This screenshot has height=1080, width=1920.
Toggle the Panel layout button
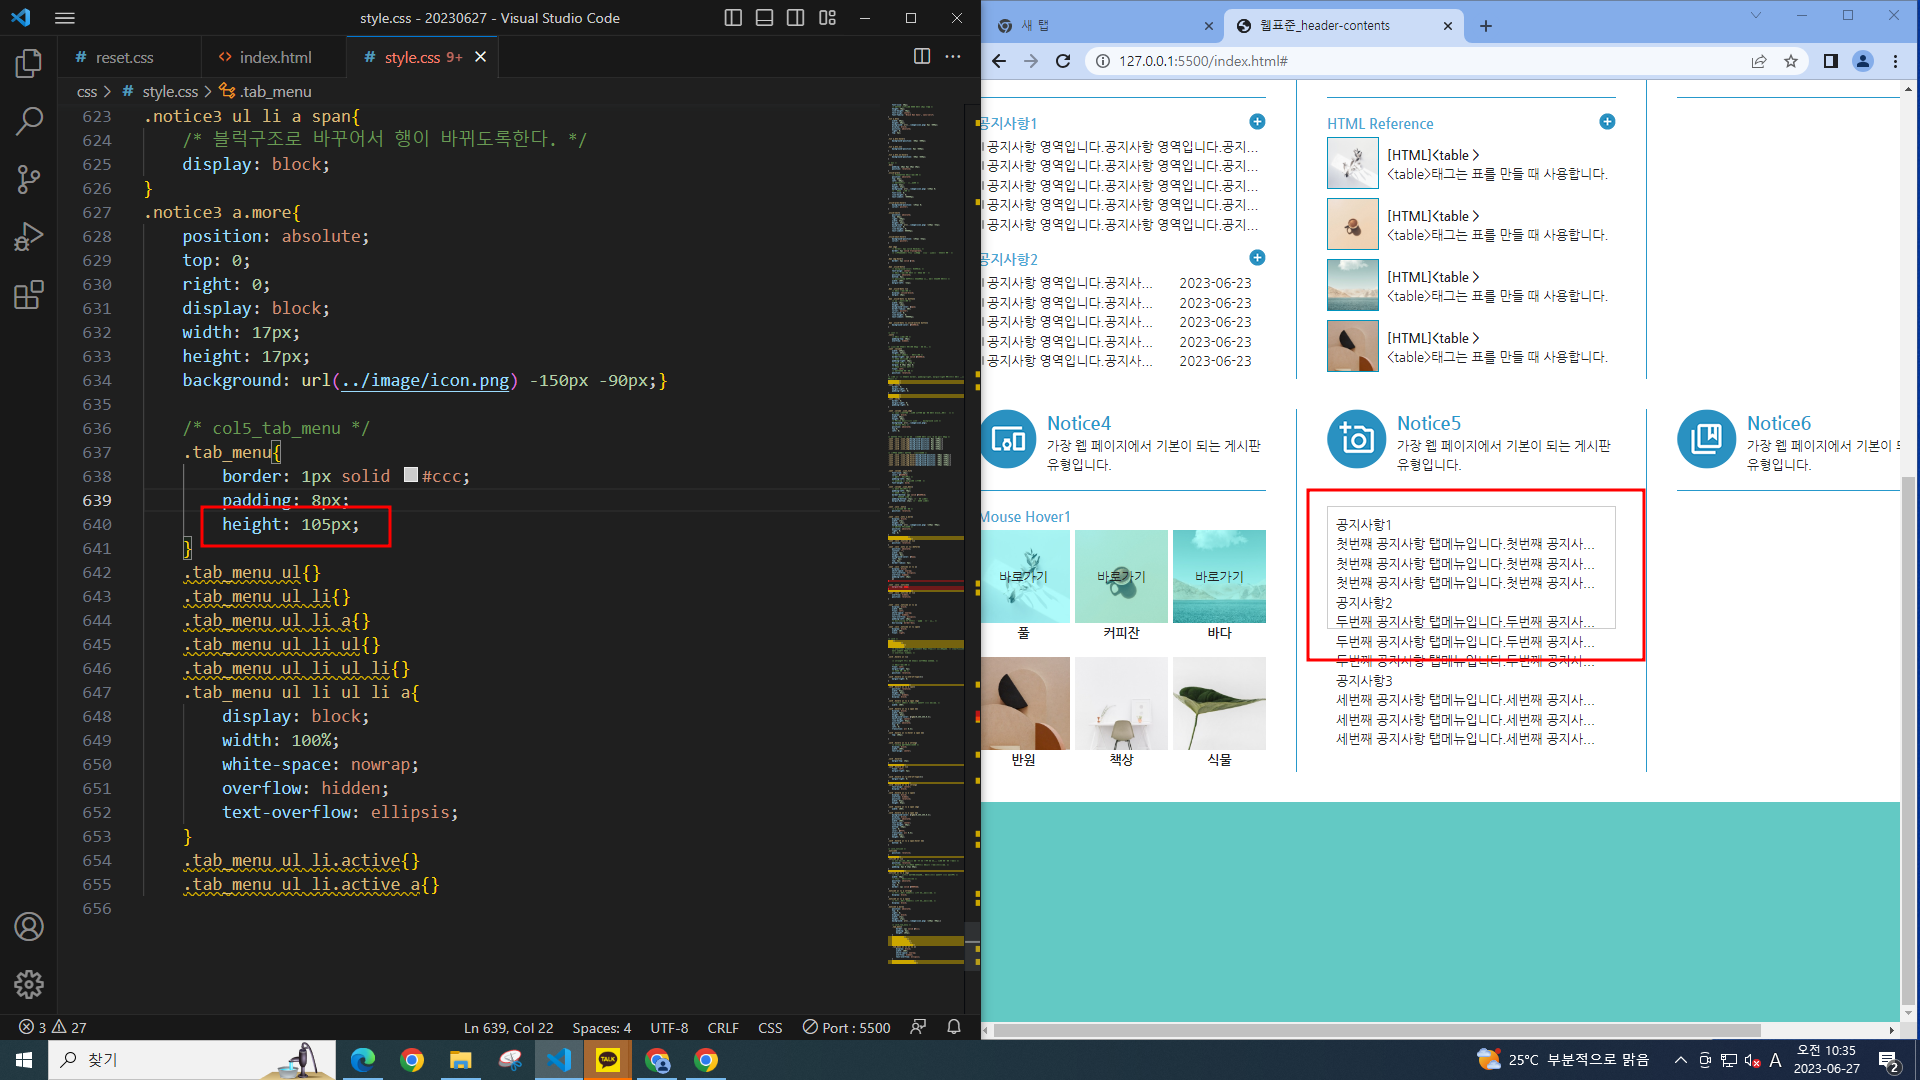[764, 18]
